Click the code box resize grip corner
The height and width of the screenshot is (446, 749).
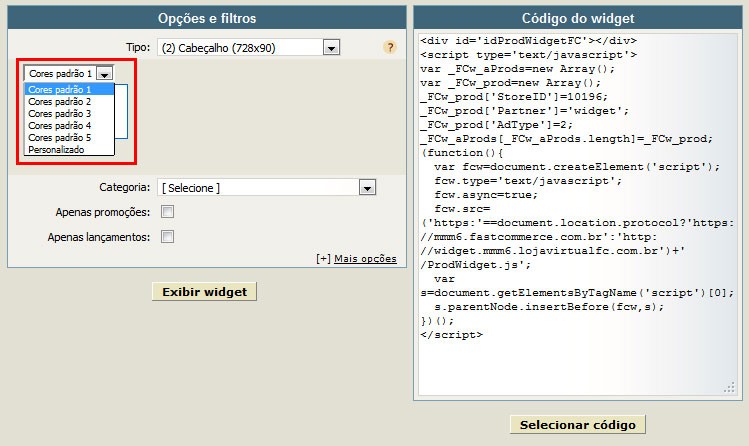tap(729, 387)
